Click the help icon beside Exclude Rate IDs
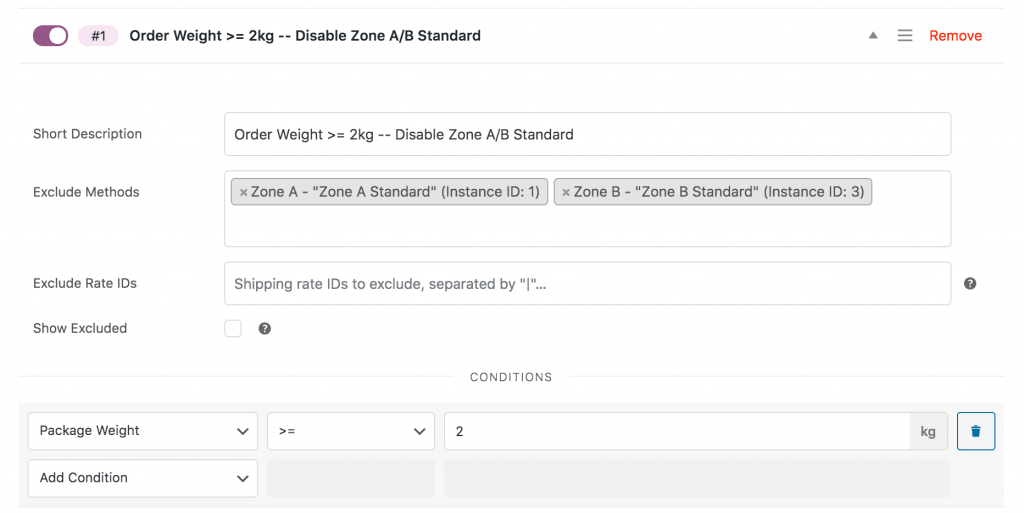The image size is (1024, 513). click(970, 283)
